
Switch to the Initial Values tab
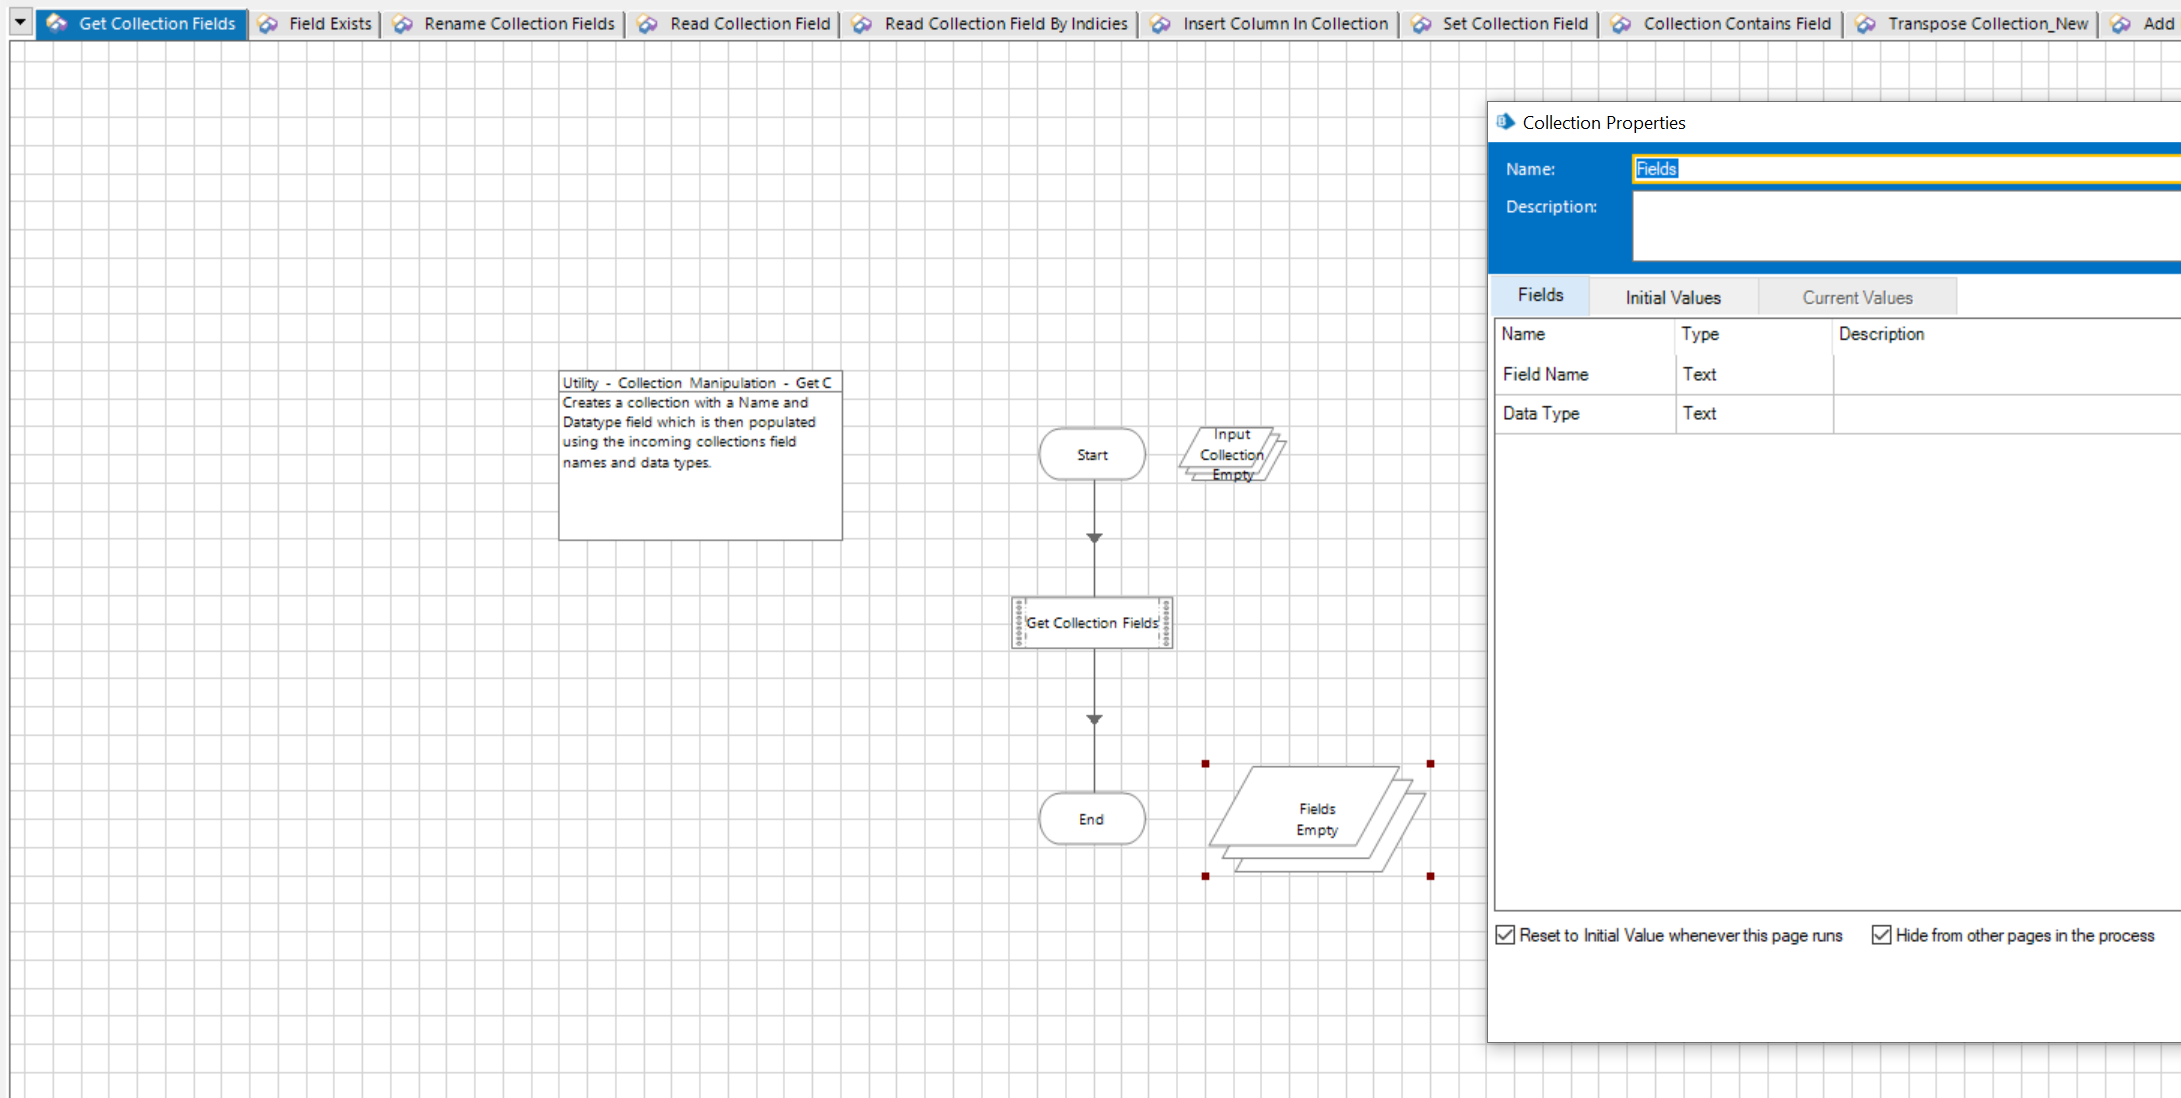(1672, 296)
